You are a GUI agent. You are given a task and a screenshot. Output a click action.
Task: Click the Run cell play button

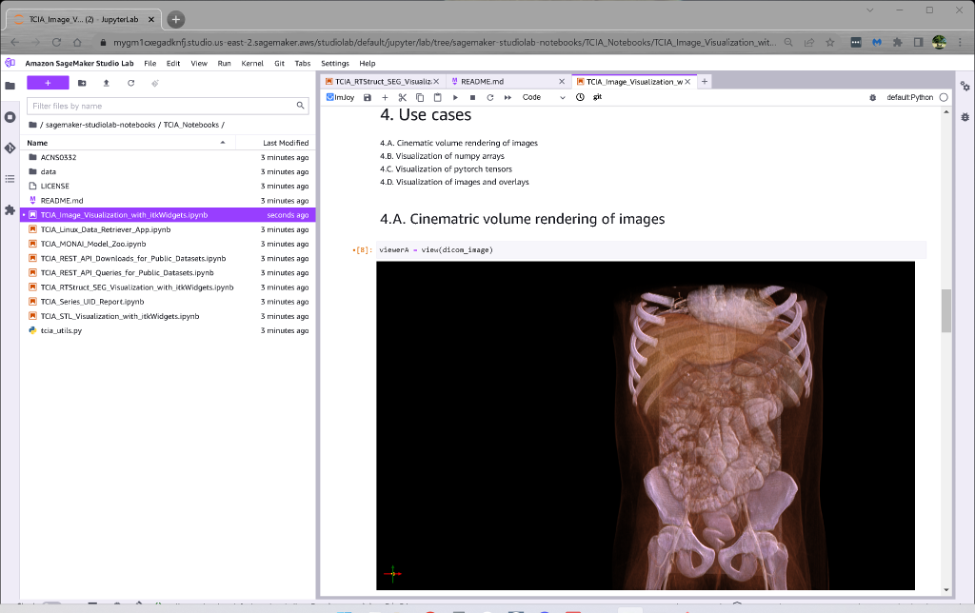point(455,98)
